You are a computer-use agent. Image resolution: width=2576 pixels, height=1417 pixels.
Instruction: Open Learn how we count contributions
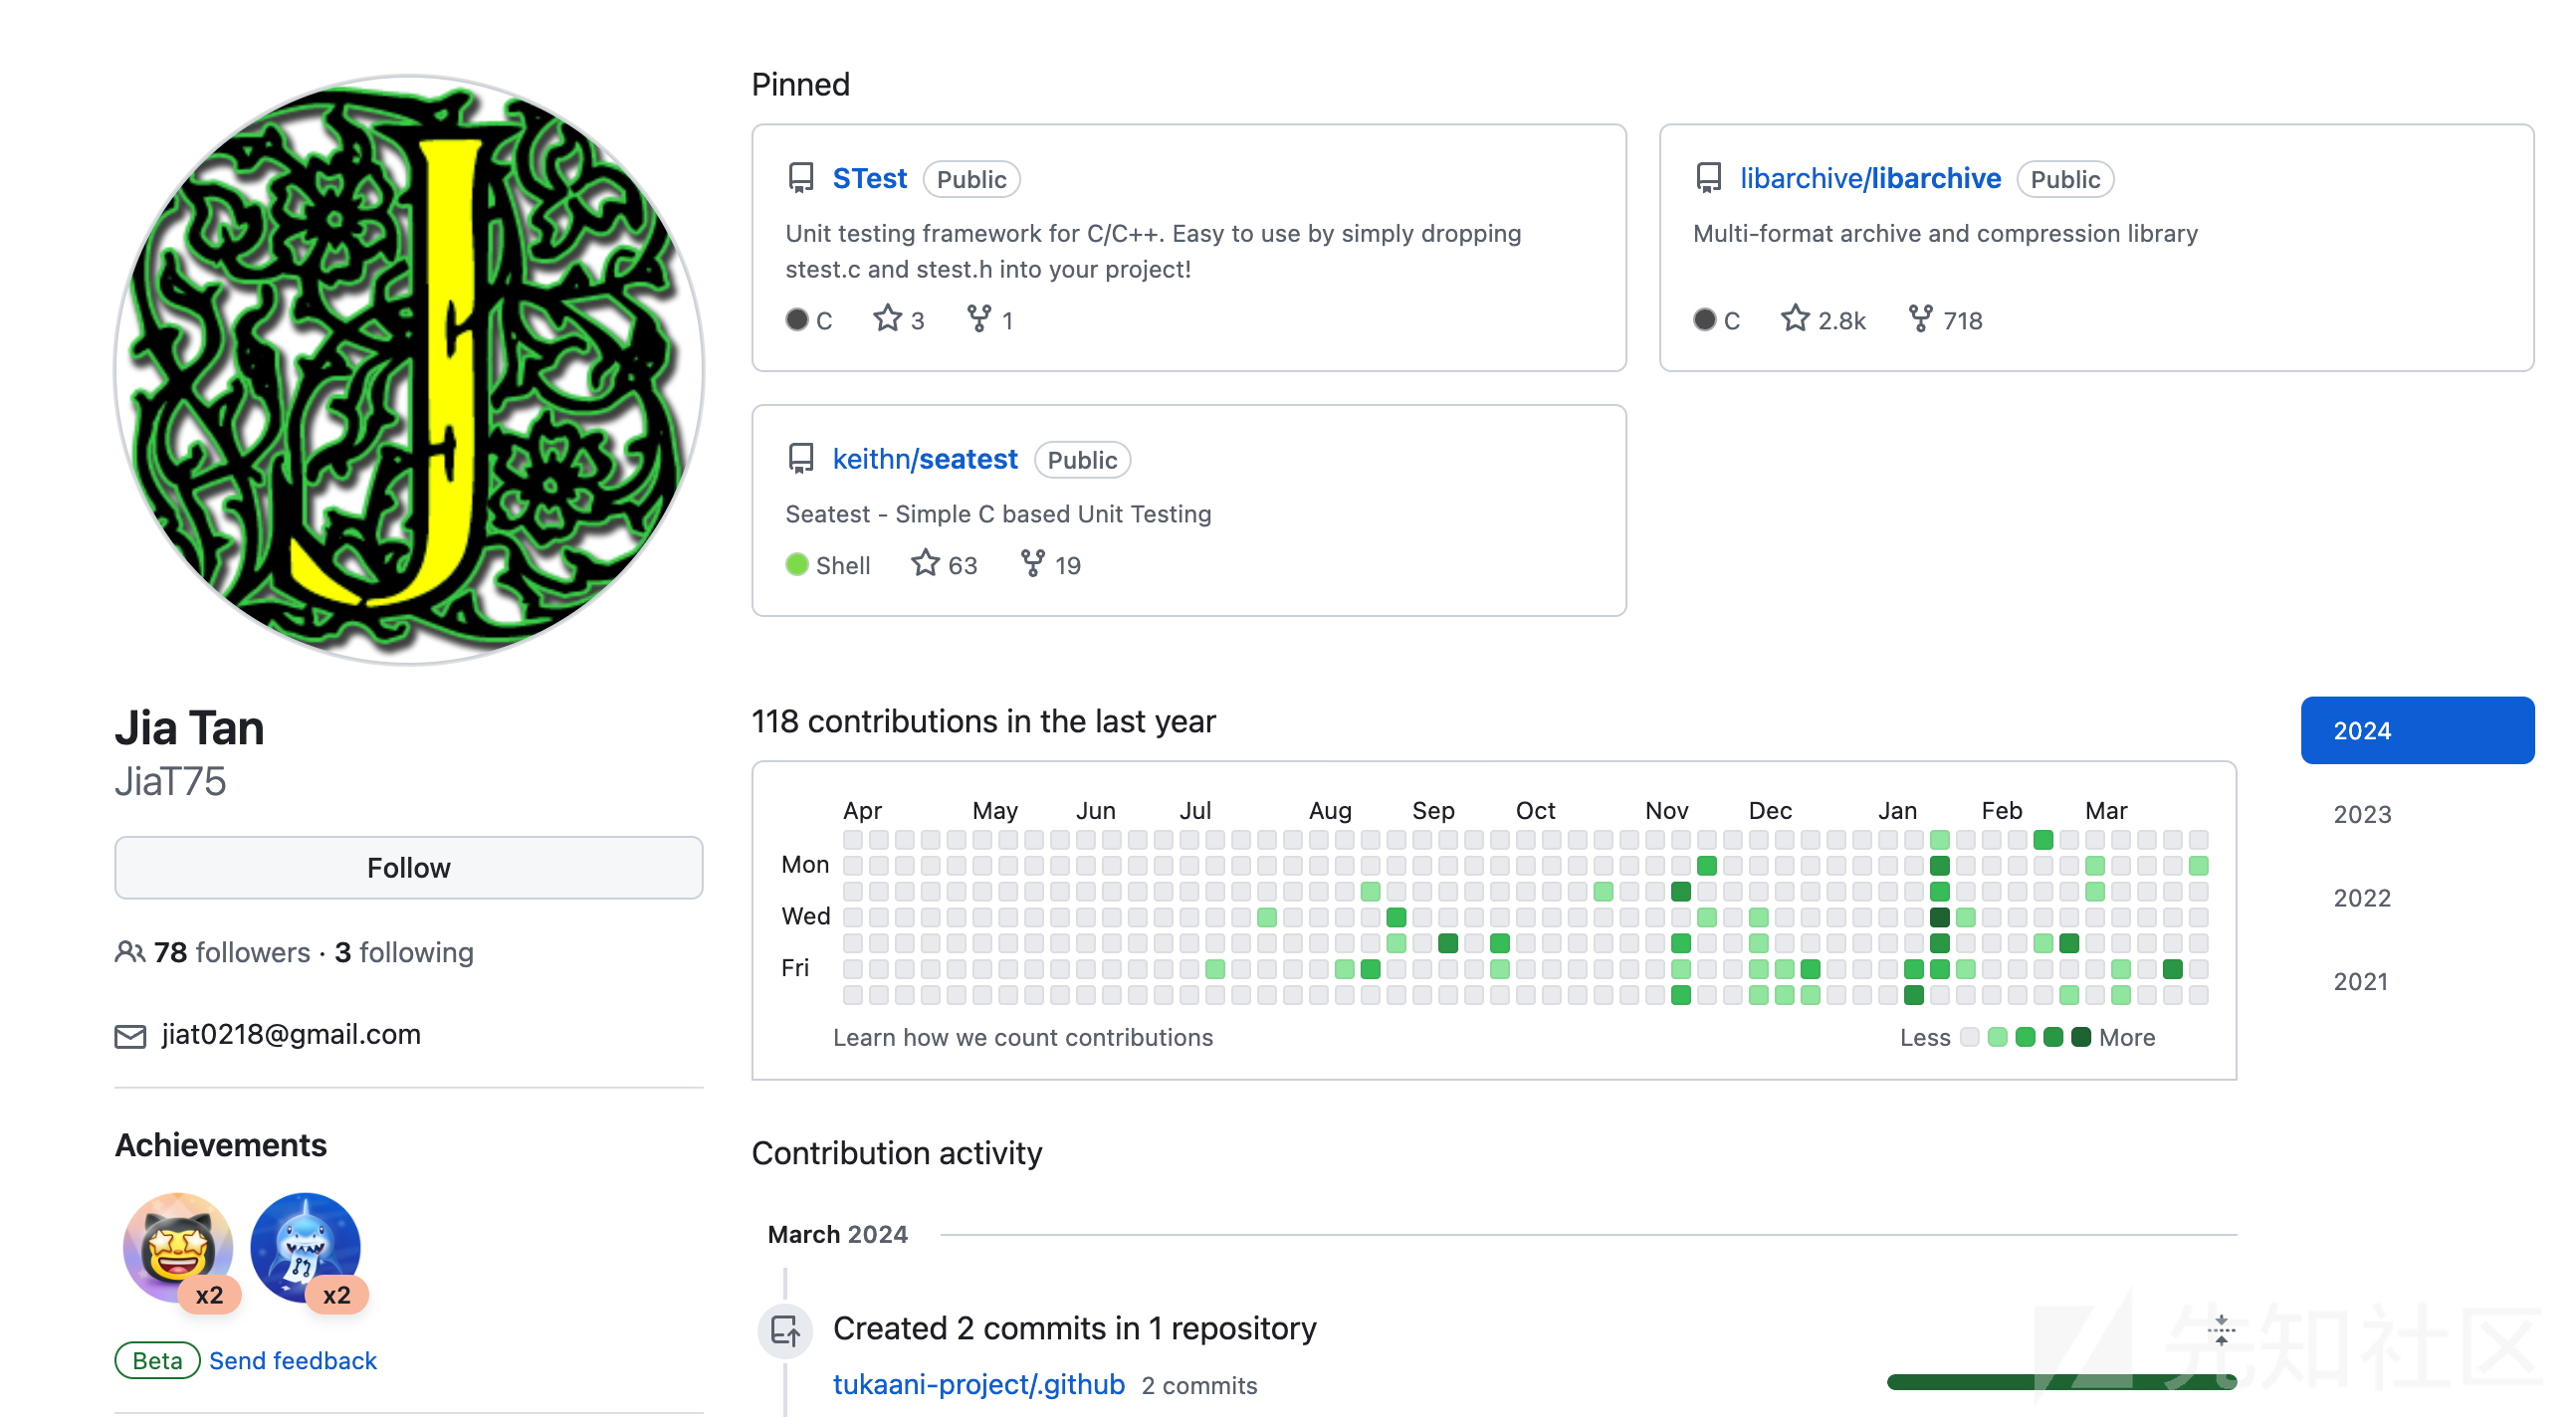point(1023,1037)
